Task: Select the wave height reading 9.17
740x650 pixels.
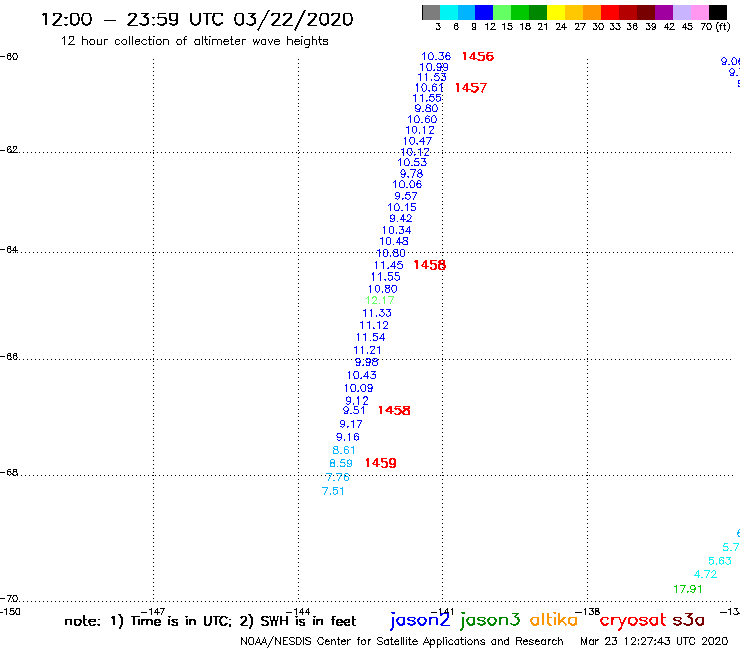Action: click(x=351, y=424)
